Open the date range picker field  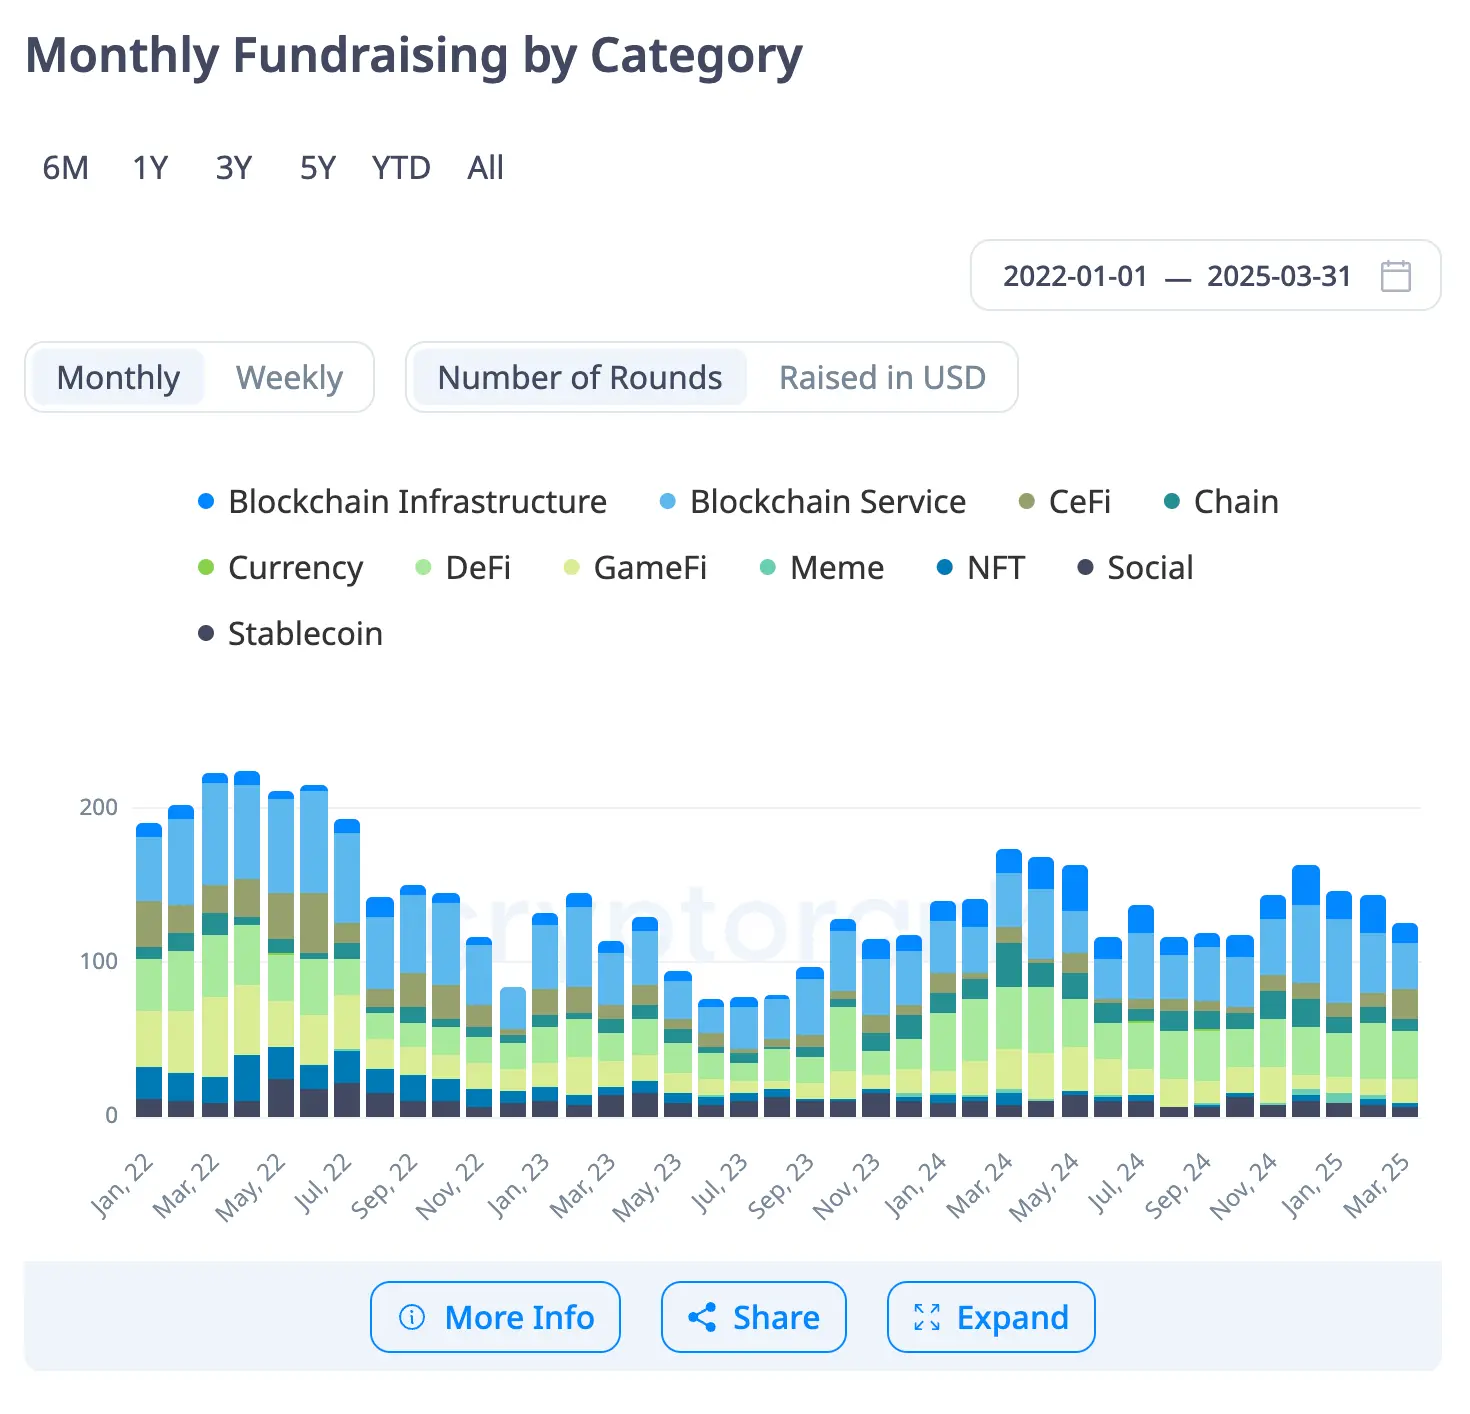click(1177, 276)
